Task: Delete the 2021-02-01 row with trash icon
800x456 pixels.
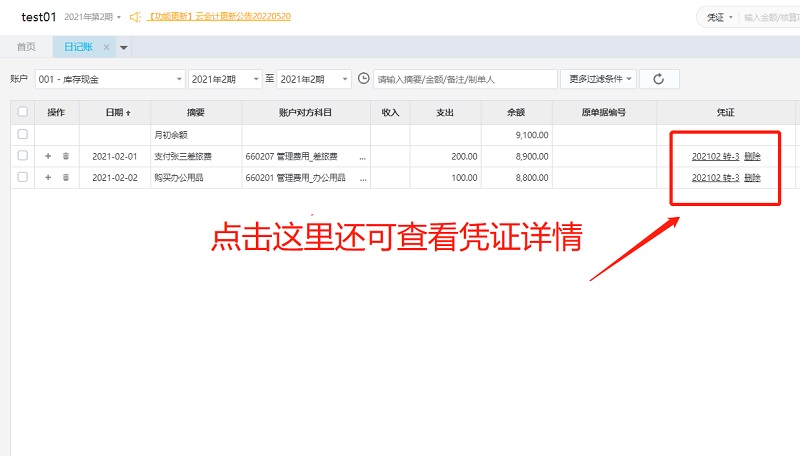Action: coord(66,156)
